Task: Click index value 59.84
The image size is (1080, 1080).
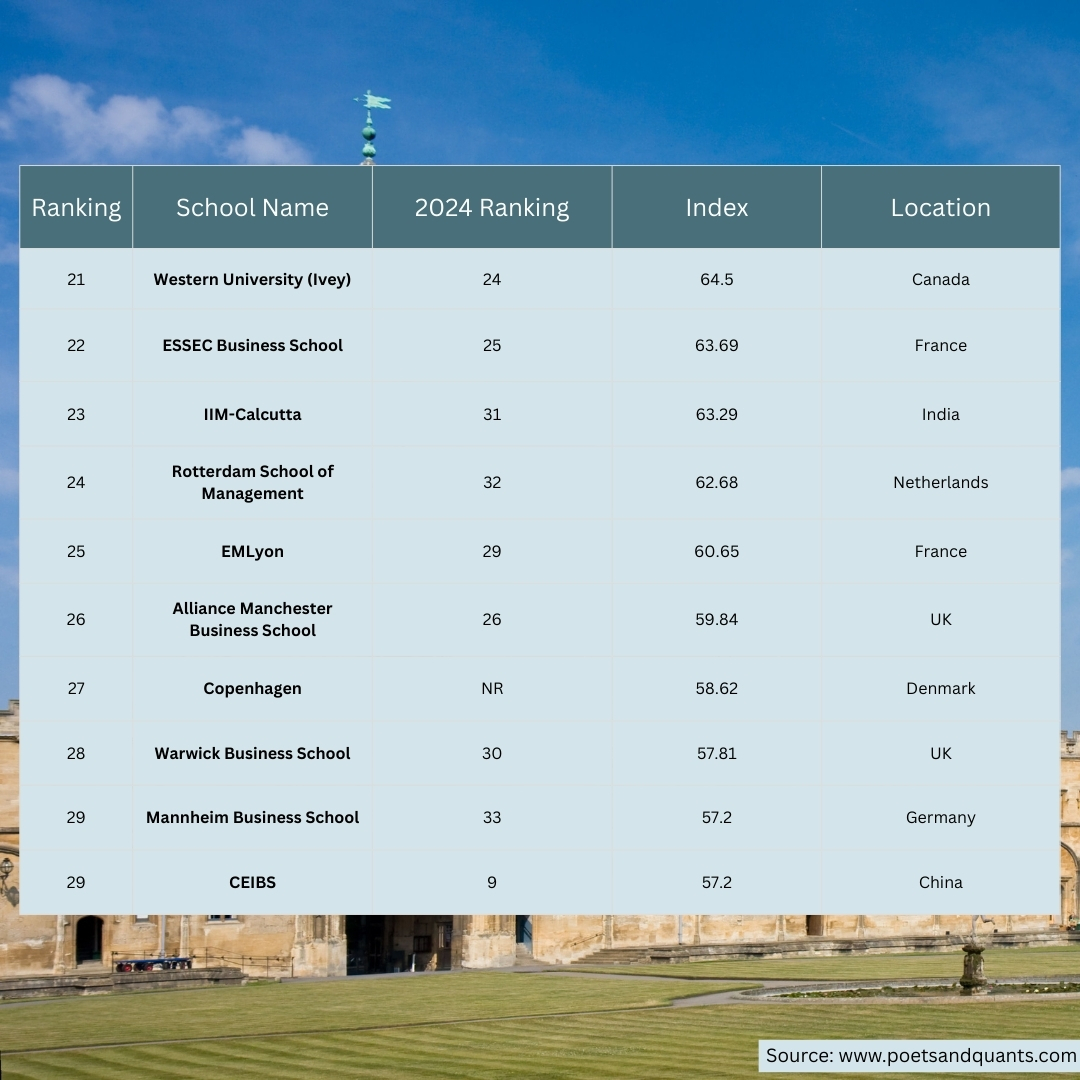Action: 716,619
